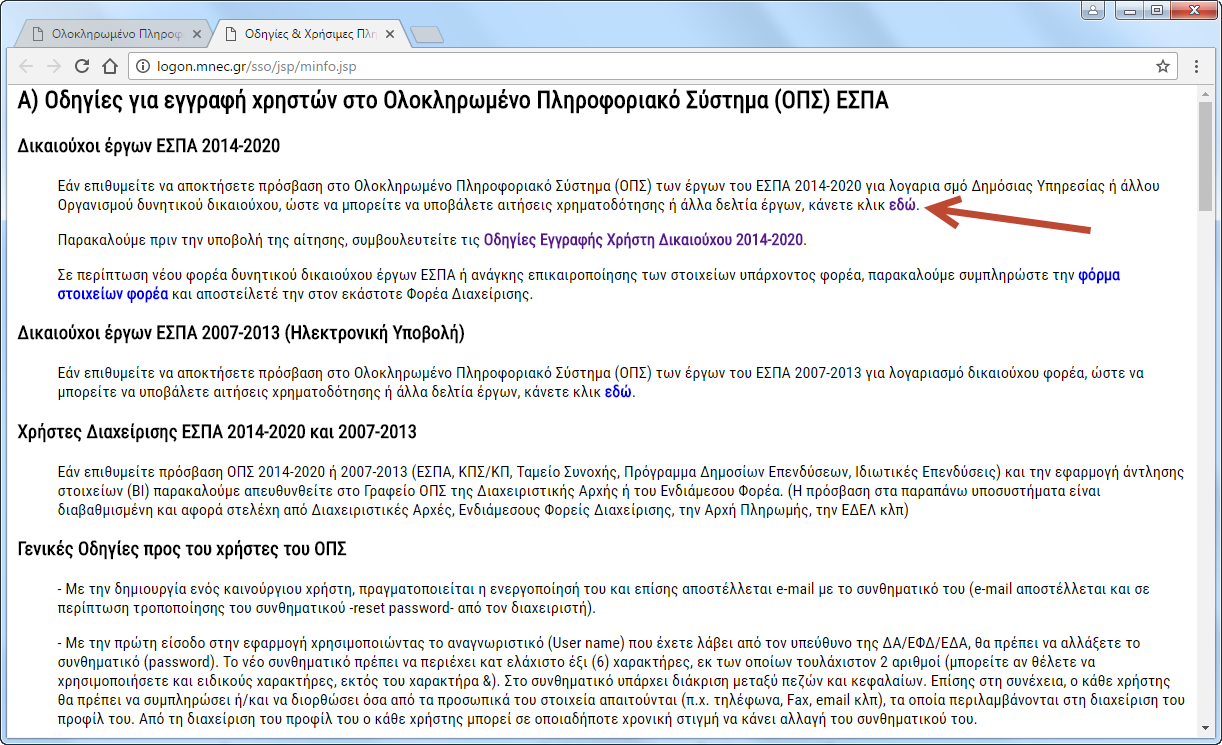
Task: Maximize the browser window
Action: [1157, 10]
